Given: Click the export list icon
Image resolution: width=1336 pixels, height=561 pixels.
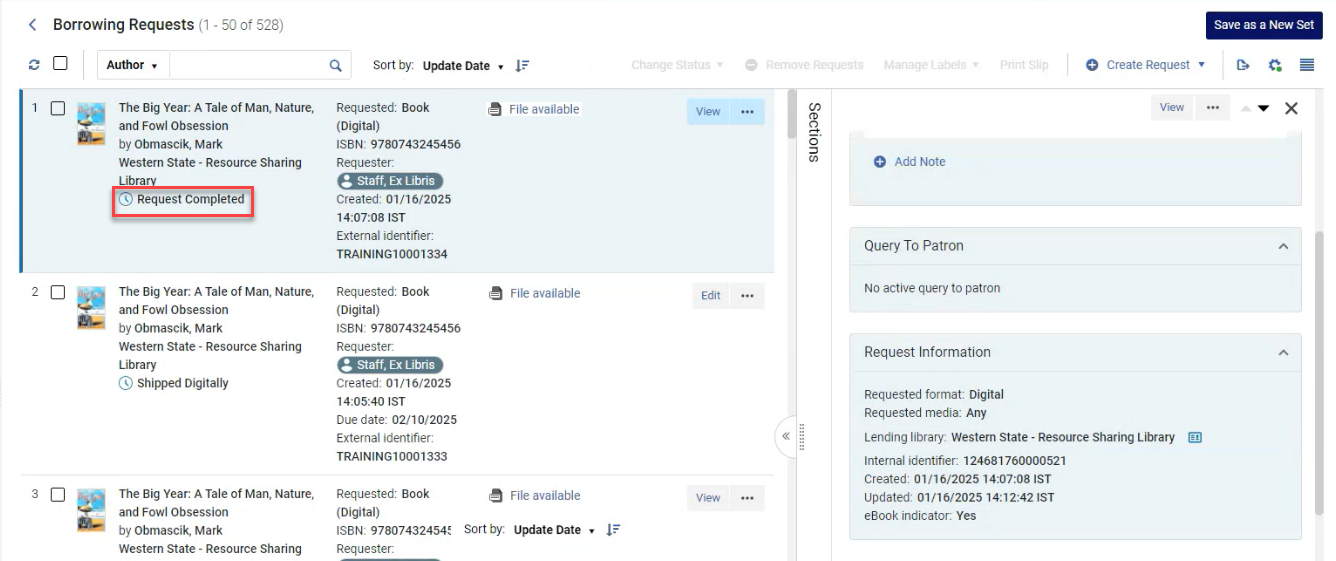Looking at the screenshot, I should (1243, 65).
